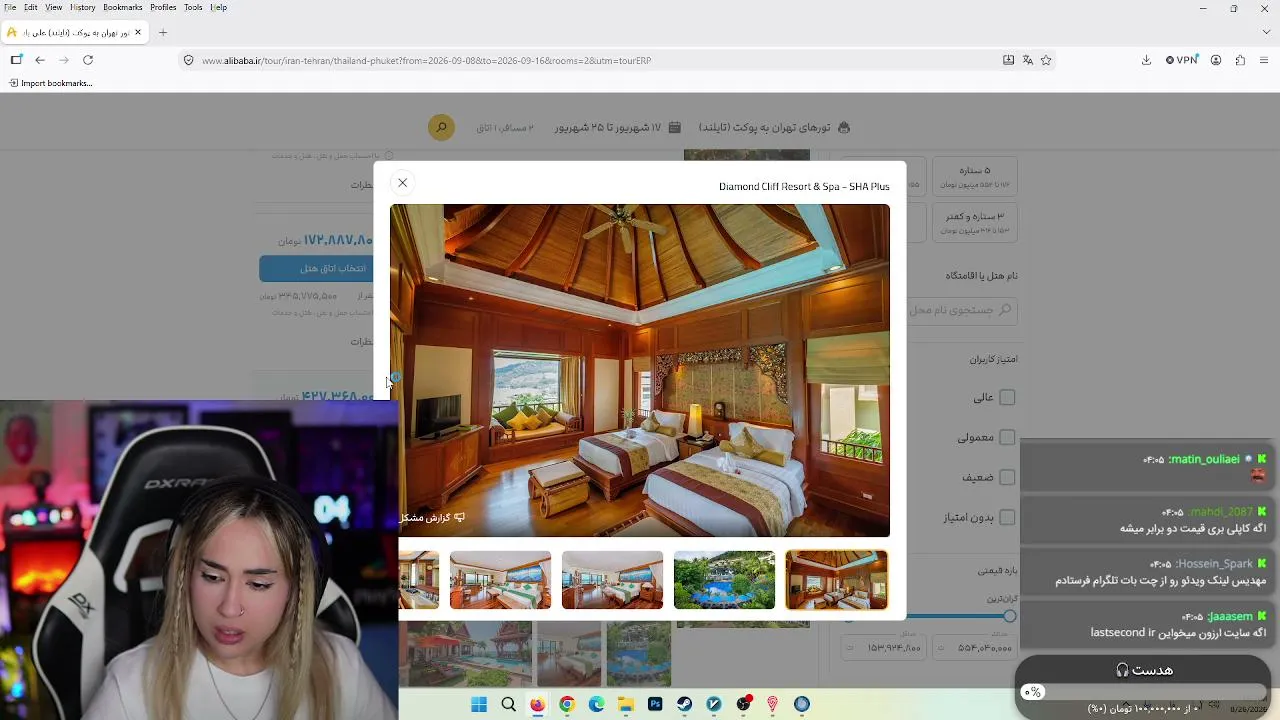Reload the alibaba.ir page
The width and height of the screenshot is (1280, 720).
click(x=88, y=60)
